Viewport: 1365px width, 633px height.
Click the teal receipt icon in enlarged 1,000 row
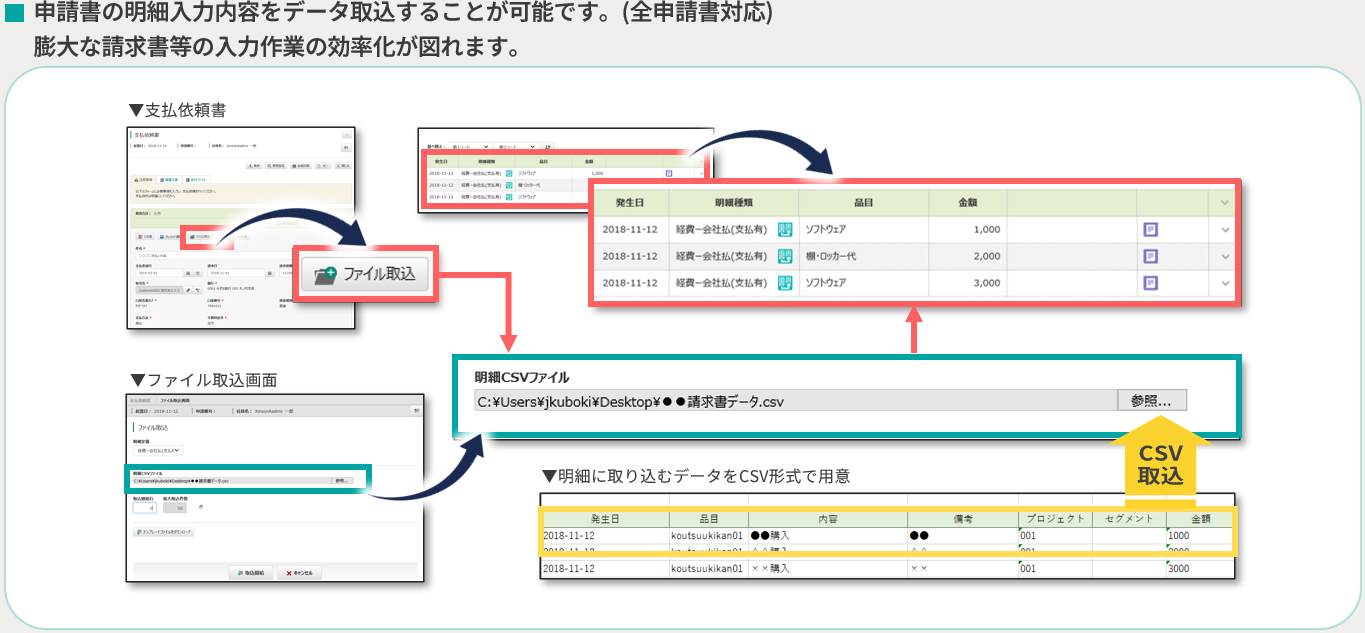click(786, 230)
